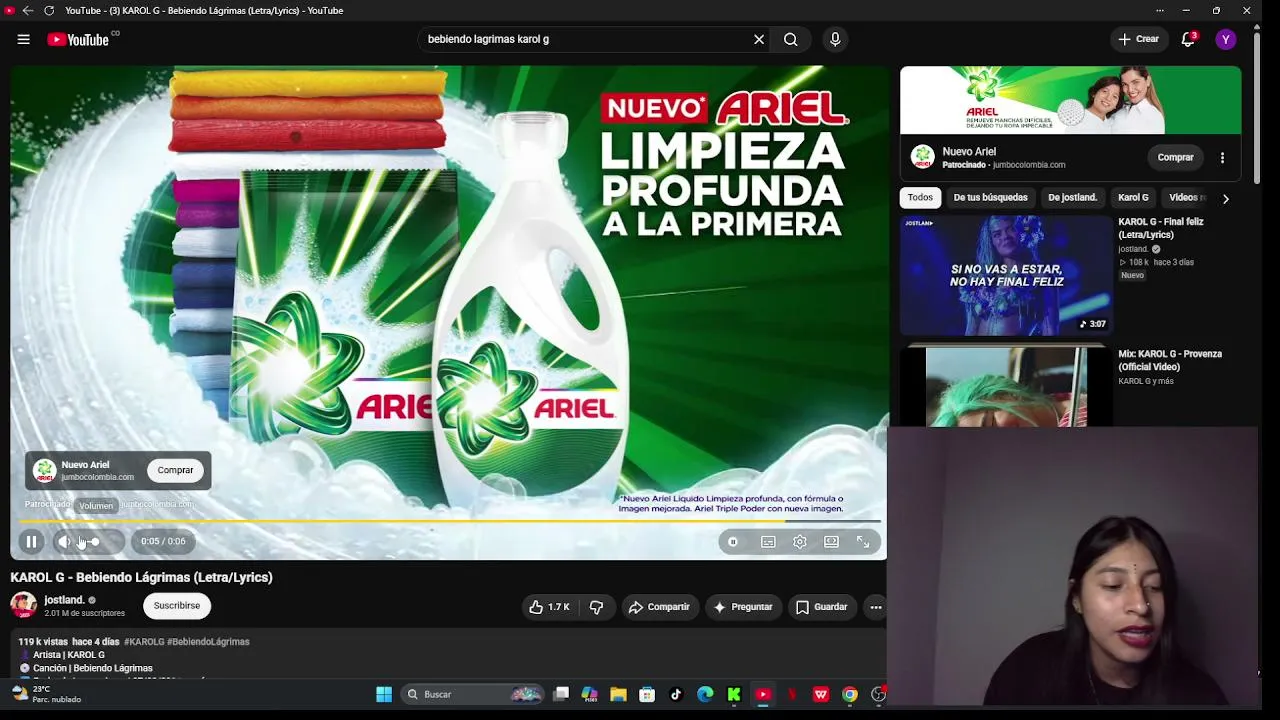The width and height of the screenshot is (1280, 720).
Task: Select the Todos filter chip
Action: click(x=920, y=198)
